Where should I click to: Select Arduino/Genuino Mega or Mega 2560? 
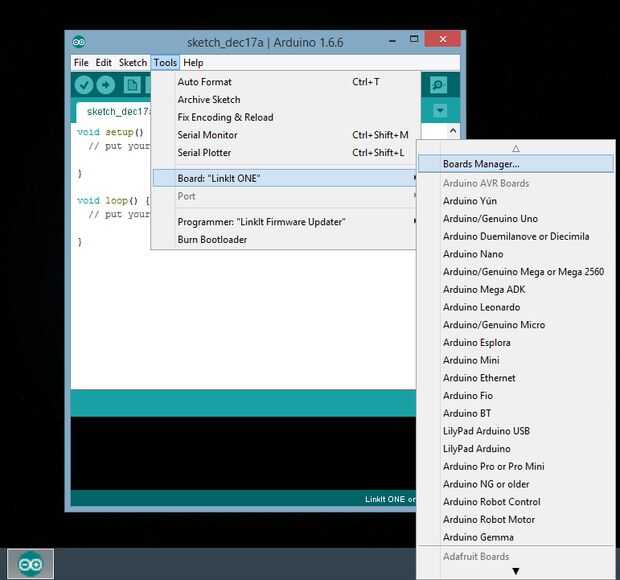(x=516, y=272)
